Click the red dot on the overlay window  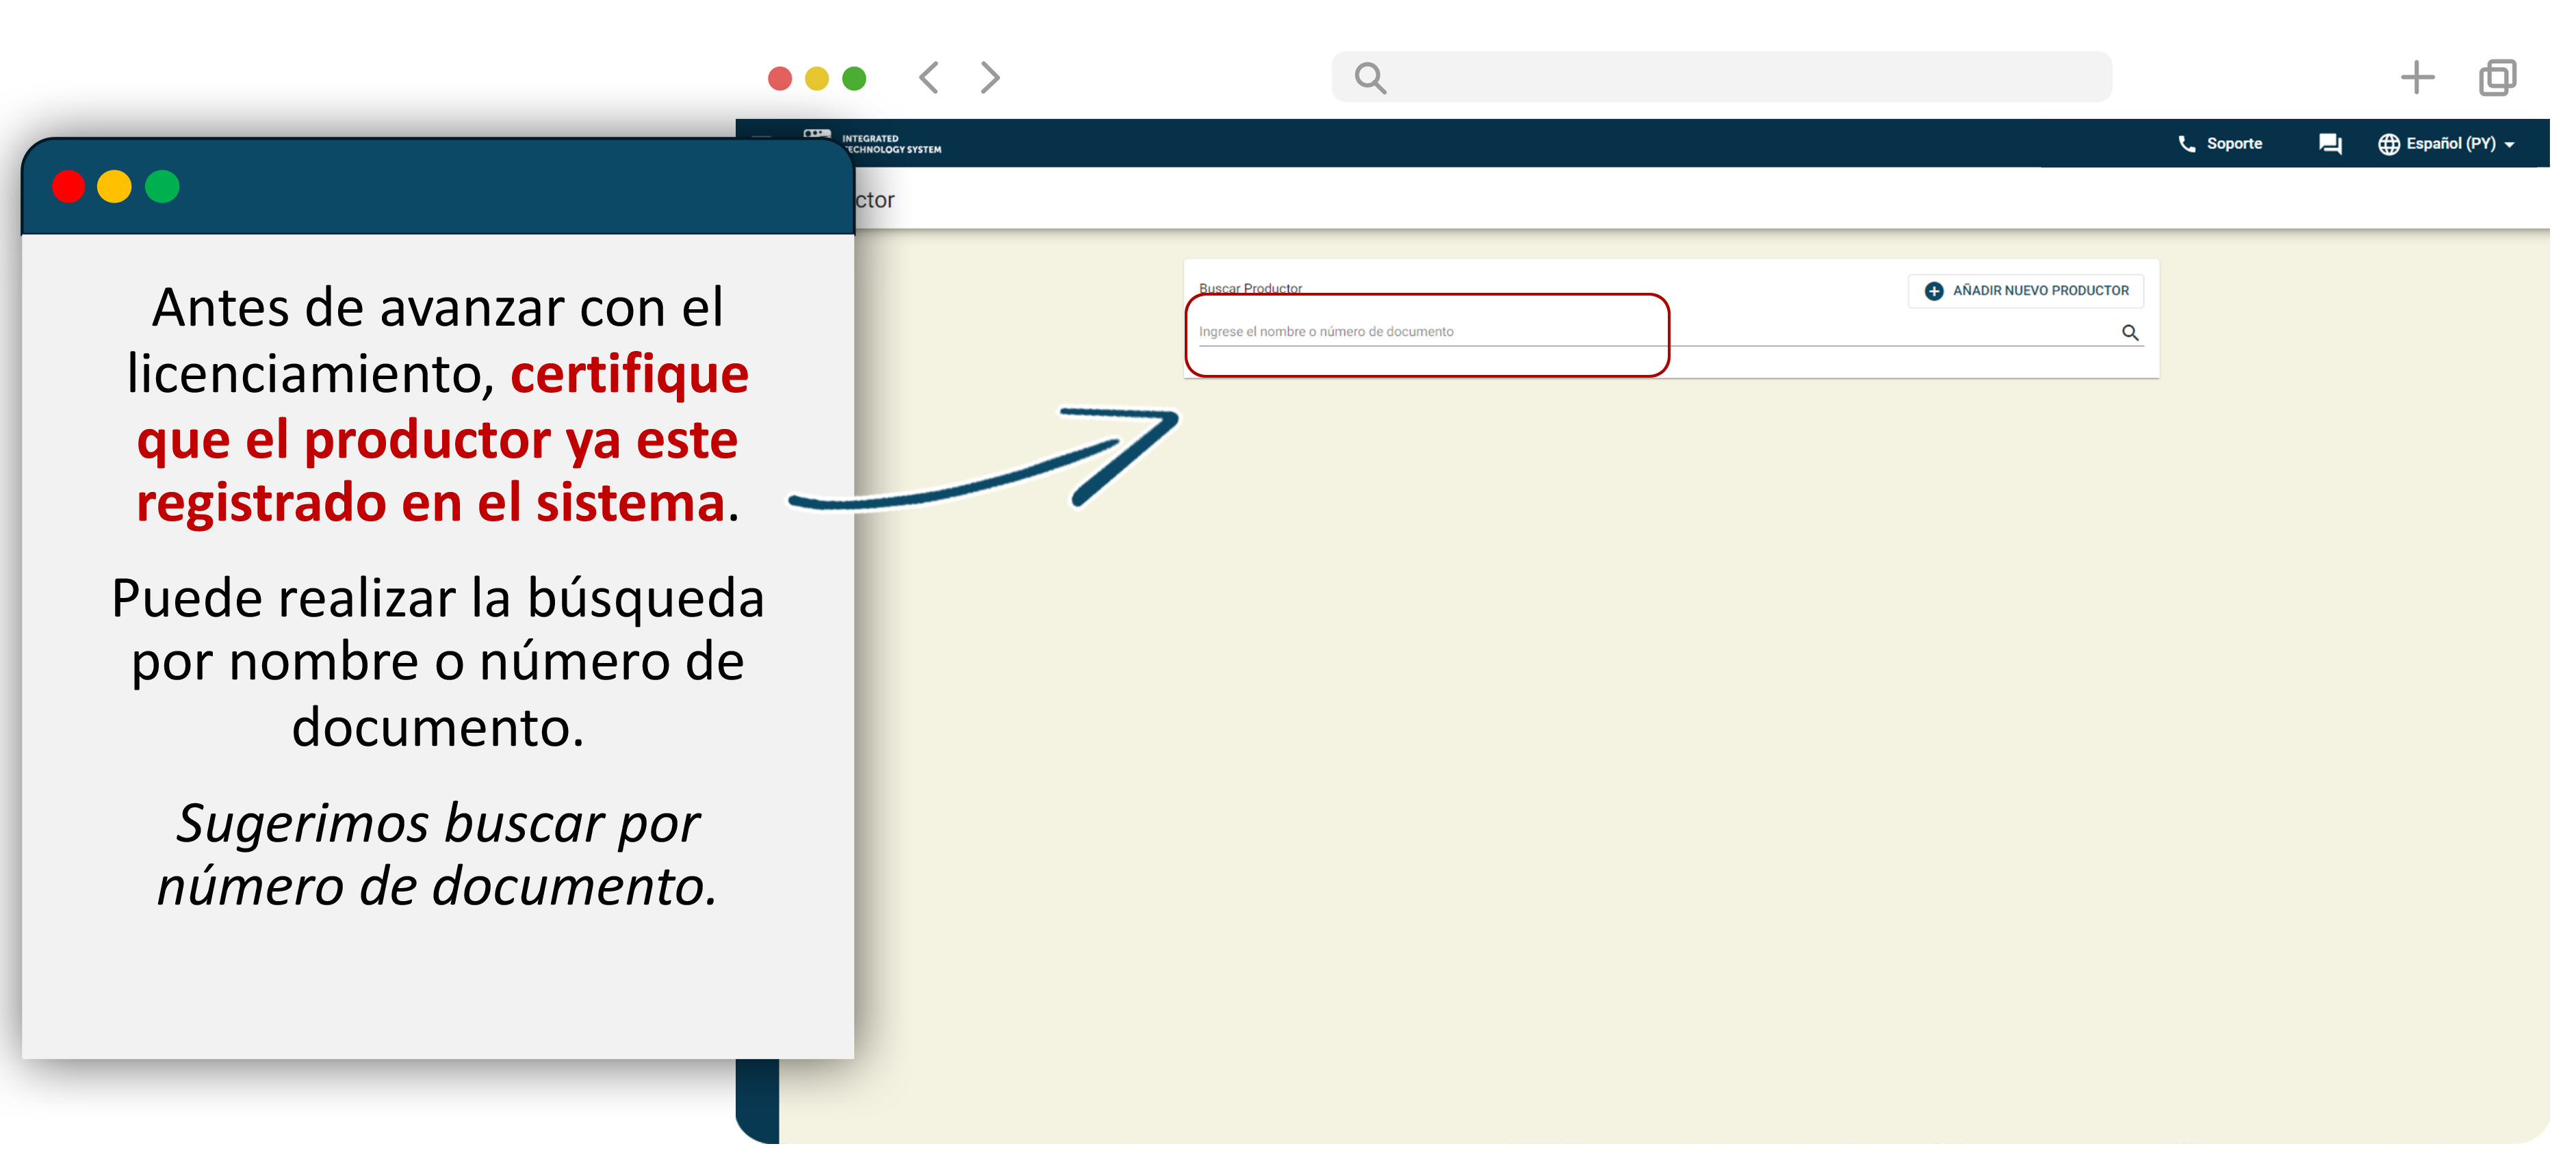coord(69,188)
